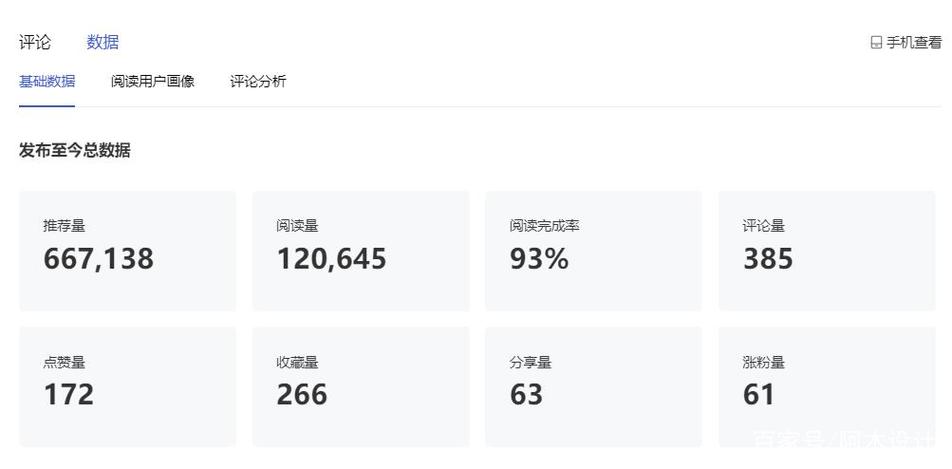Switch to the 评论 tab

click(35, 43)
